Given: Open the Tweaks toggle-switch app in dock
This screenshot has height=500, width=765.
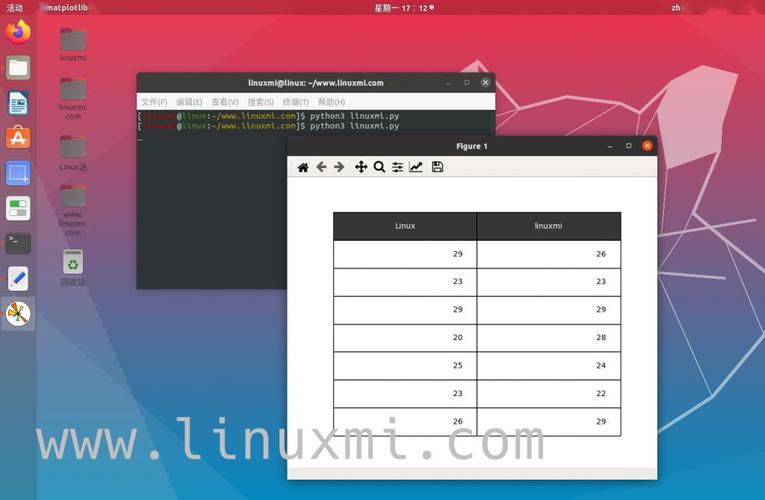Looking at the screenshot, I should [x=18, y=208].
